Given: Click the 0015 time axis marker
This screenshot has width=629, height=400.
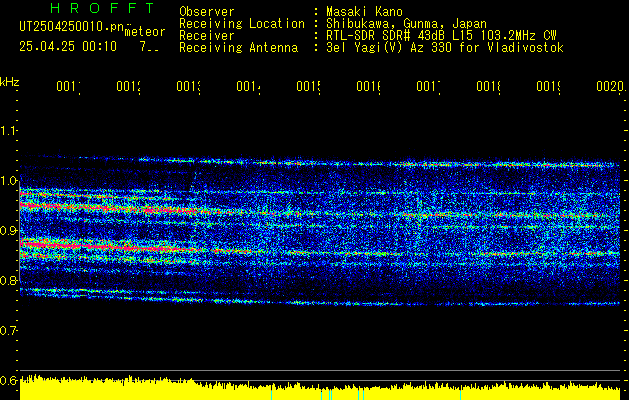Looking at the screenshot, I should tap(309, 86).
